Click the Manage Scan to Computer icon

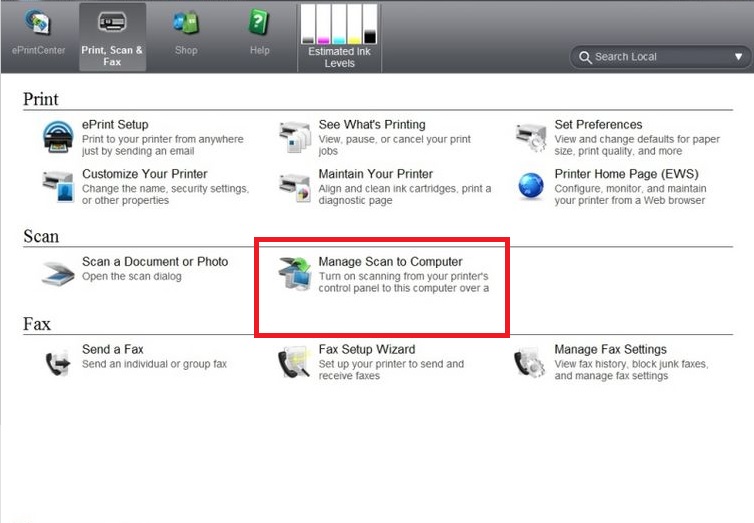[295, 274]
